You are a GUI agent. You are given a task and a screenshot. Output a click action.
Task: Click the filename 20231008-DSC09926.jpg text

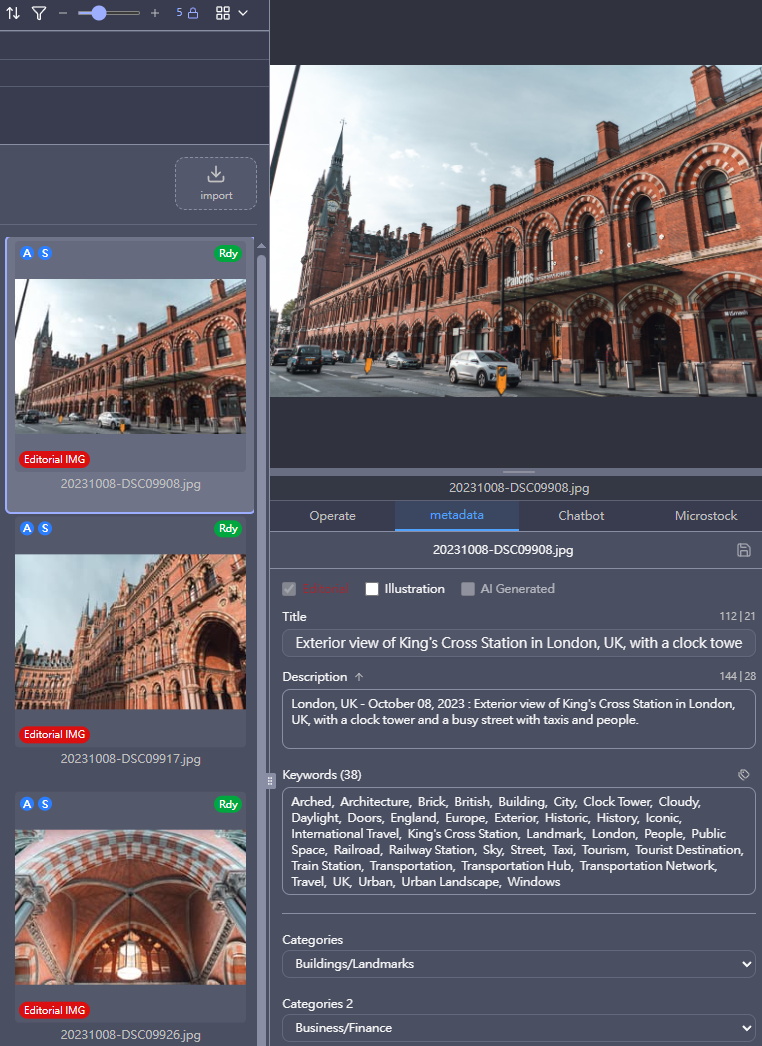(x=130, y=1035)
